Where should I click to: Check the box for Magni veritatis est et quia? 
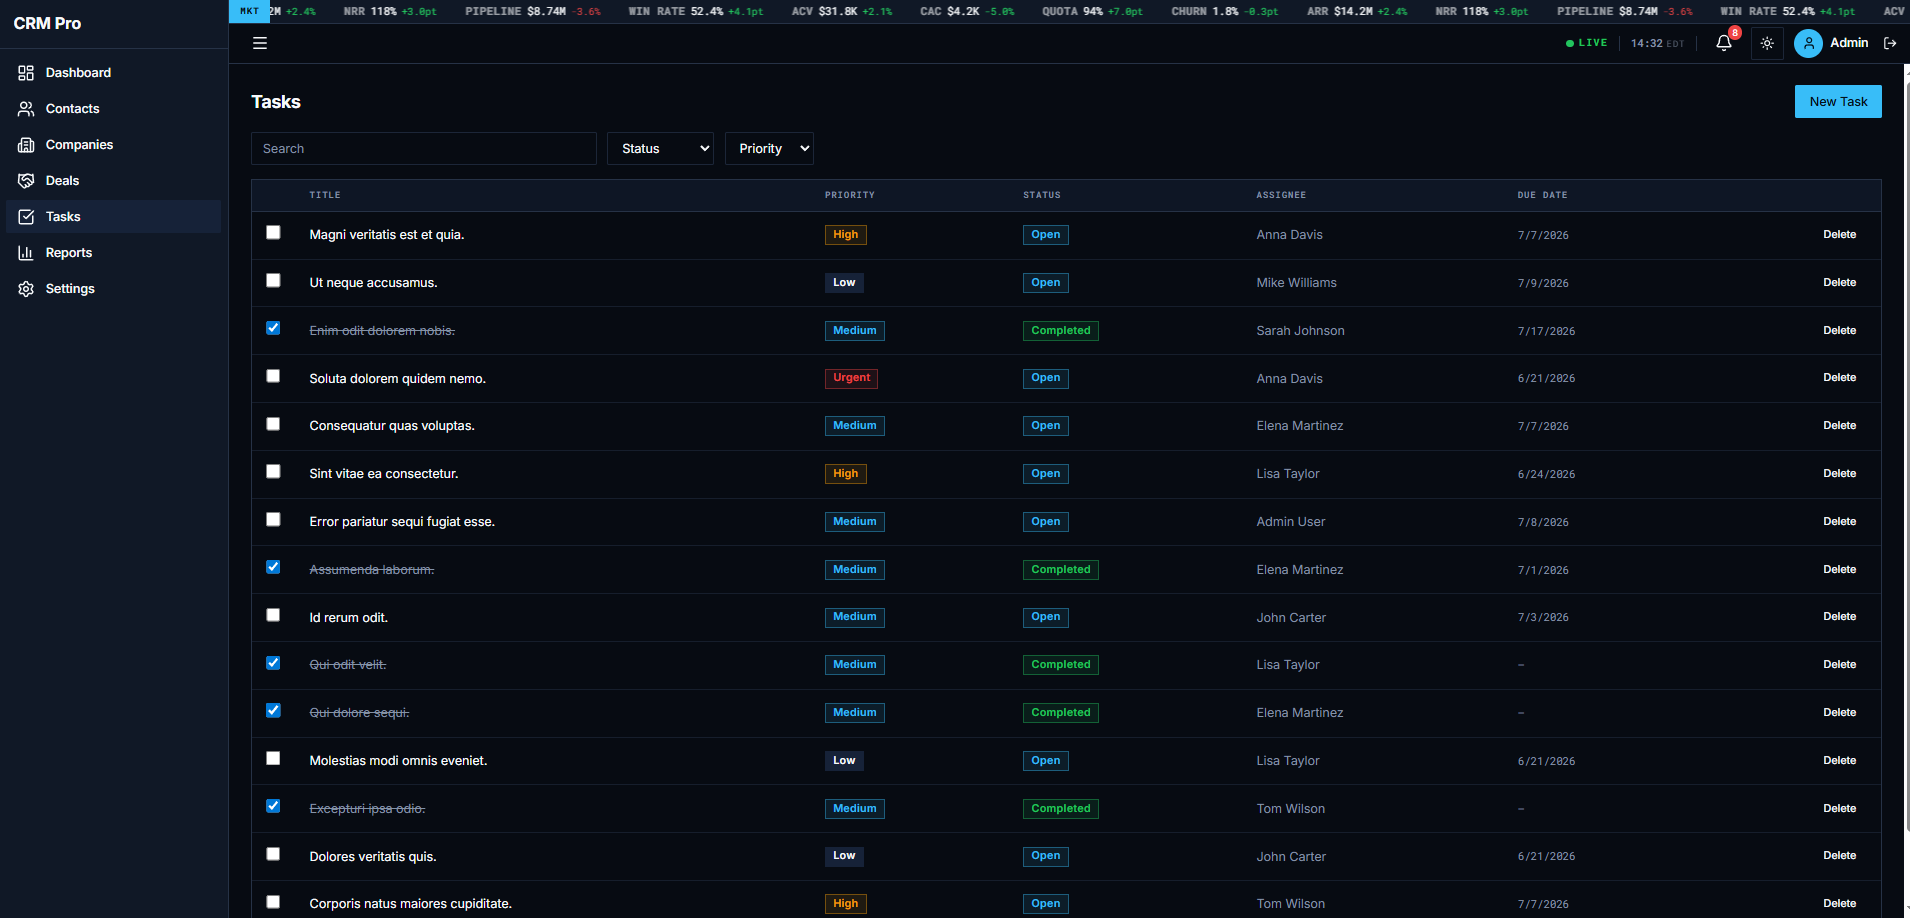[273, 233]
